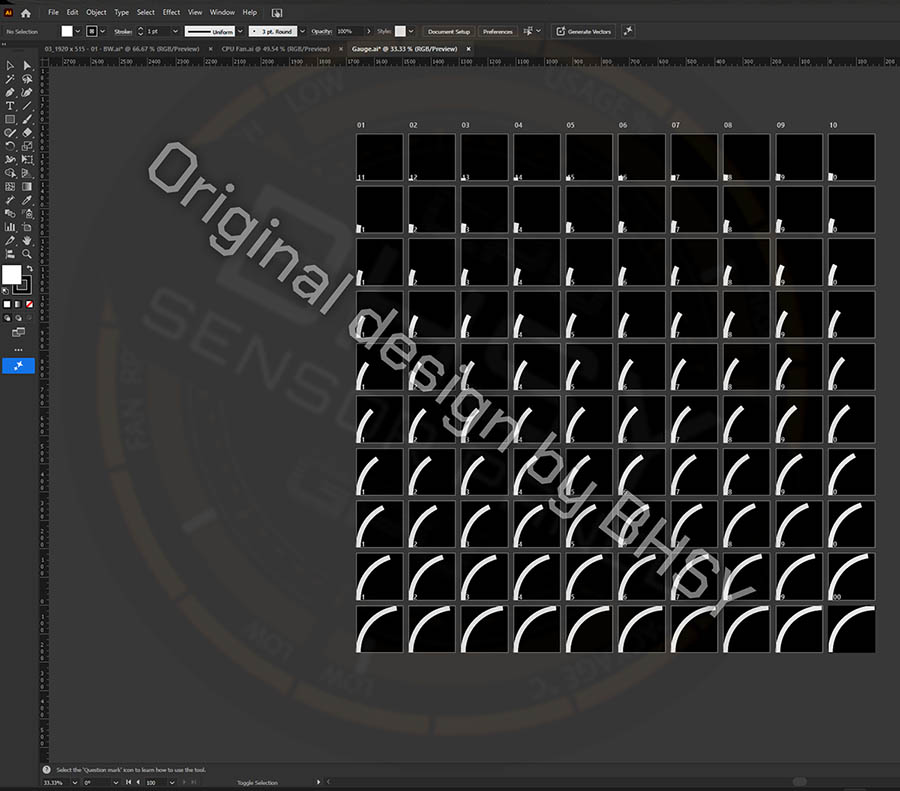Select the Magic Wand tool
The image size is (900, 791).
tap(10, 79)
